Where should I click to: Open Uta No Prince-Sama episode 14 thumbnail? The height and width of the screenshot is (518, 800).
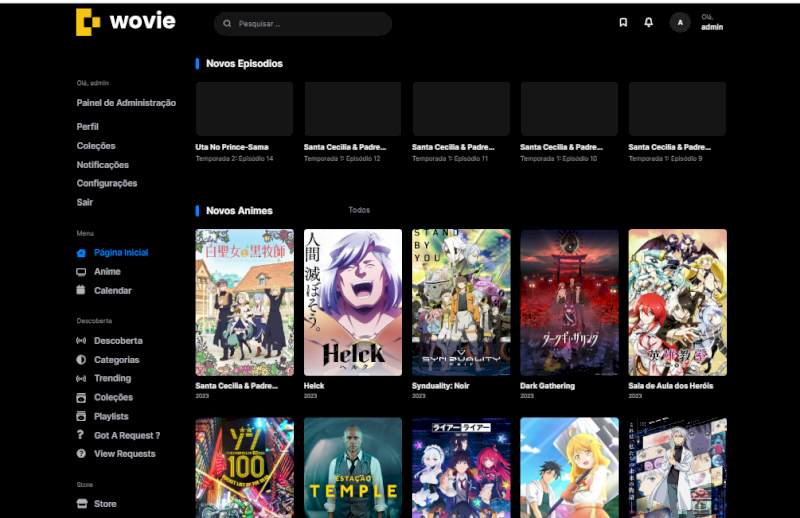coord(244,110)
